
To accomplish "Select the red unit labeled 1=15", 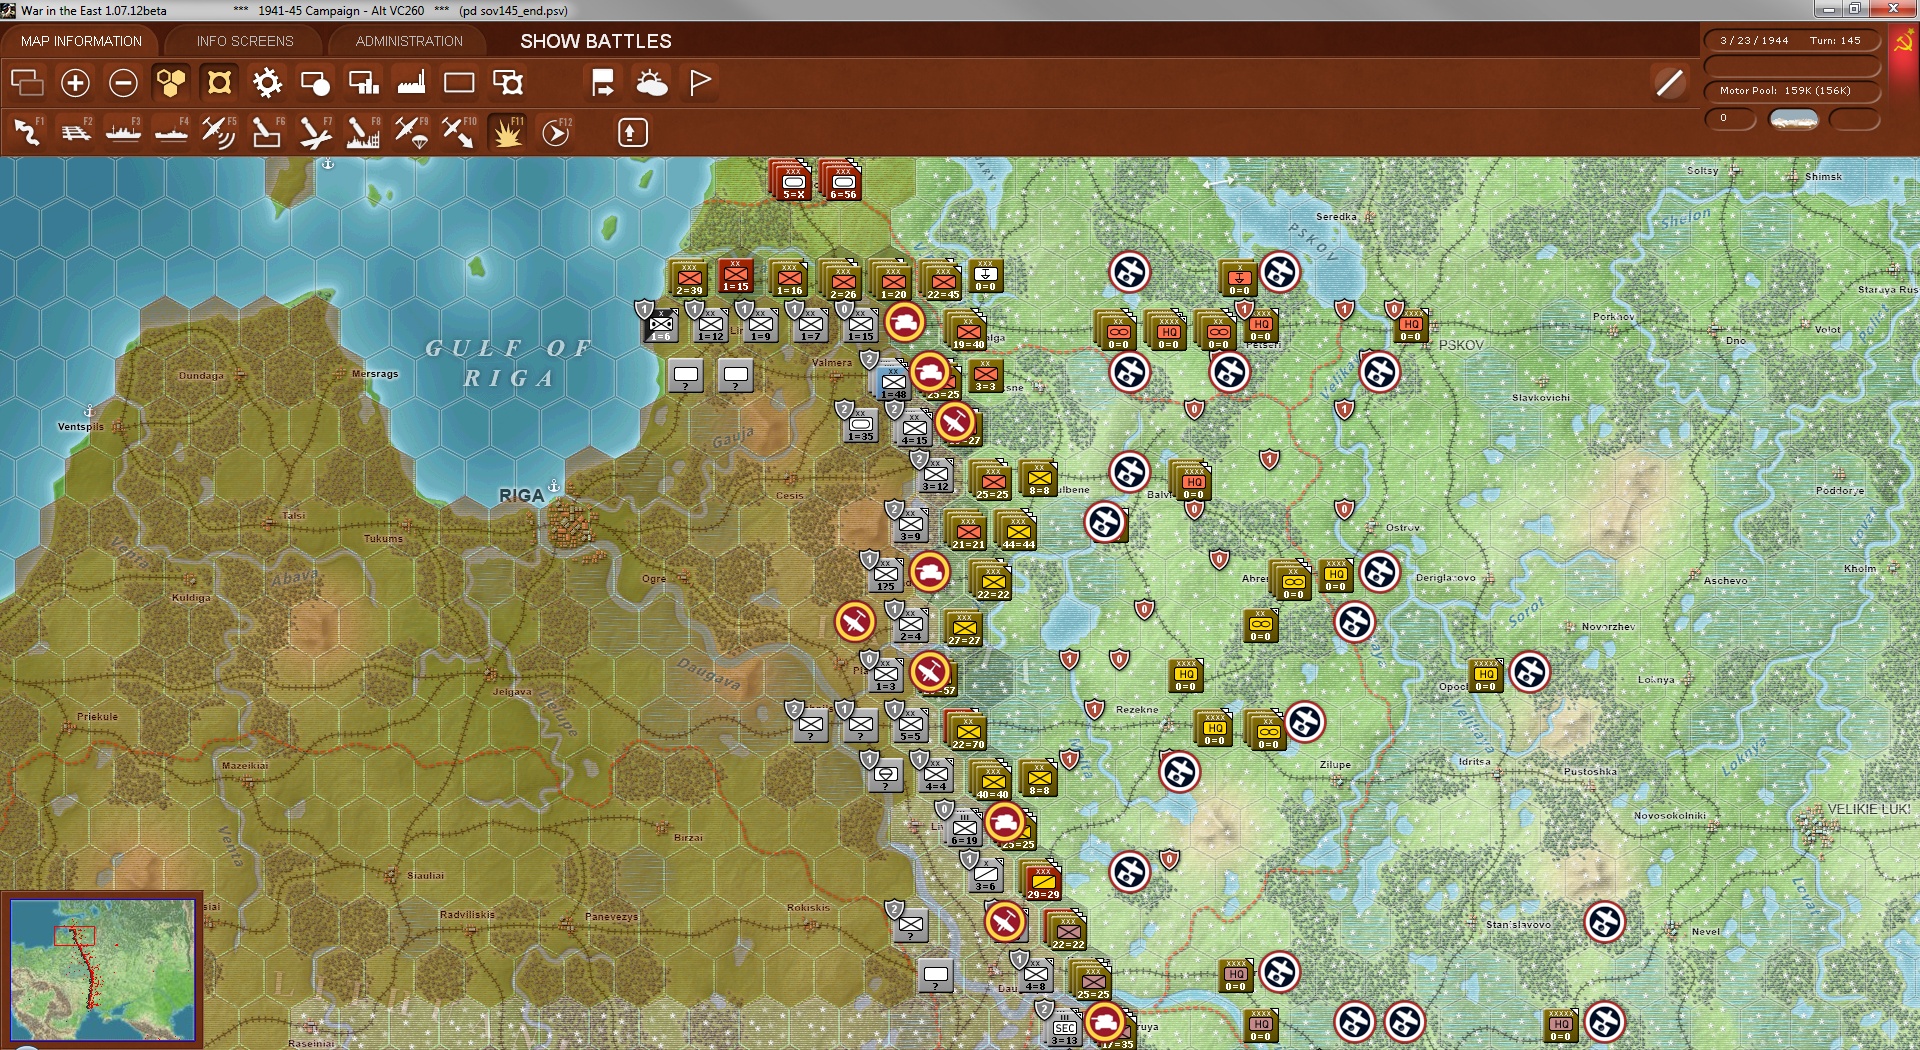I will coord(736,275).
